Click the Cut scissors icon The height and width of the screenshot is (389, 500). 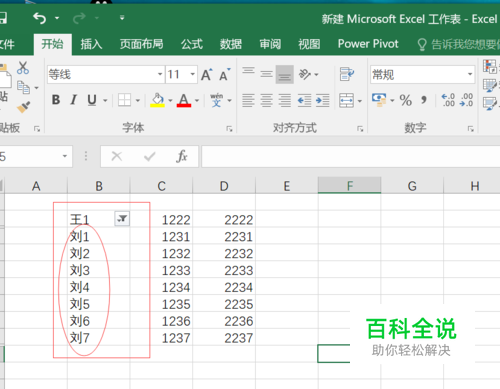(x=23, y=68)
